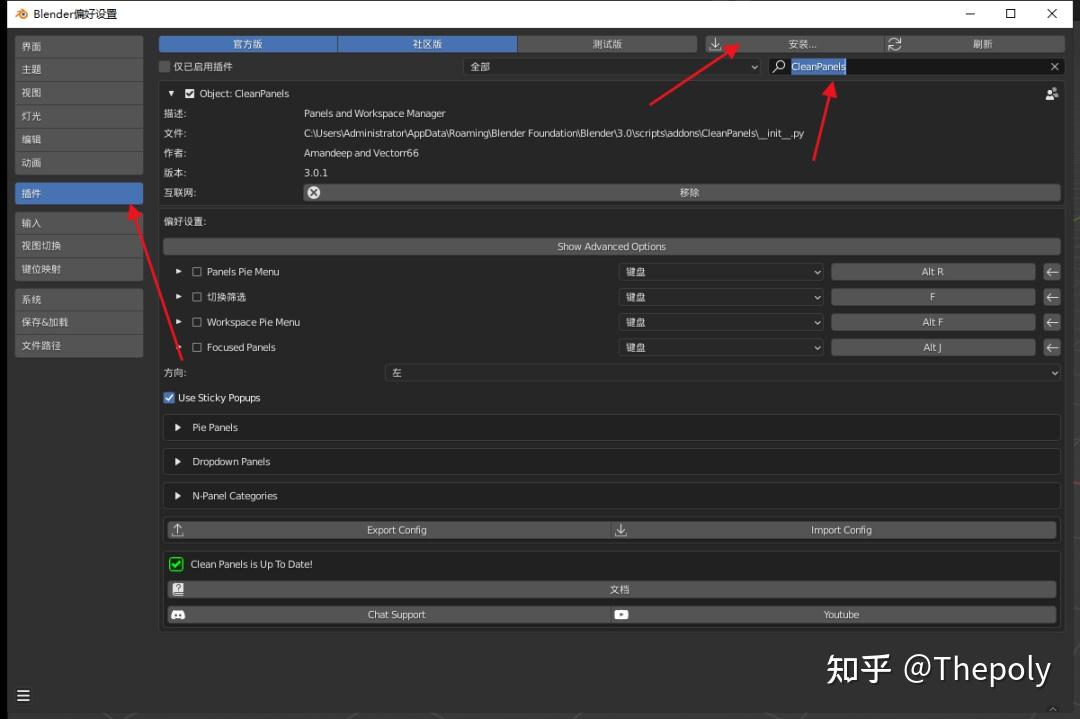1080x719 pixels.
Task: Switch to the 测试版 tab
Action: (x=607, y=44)
